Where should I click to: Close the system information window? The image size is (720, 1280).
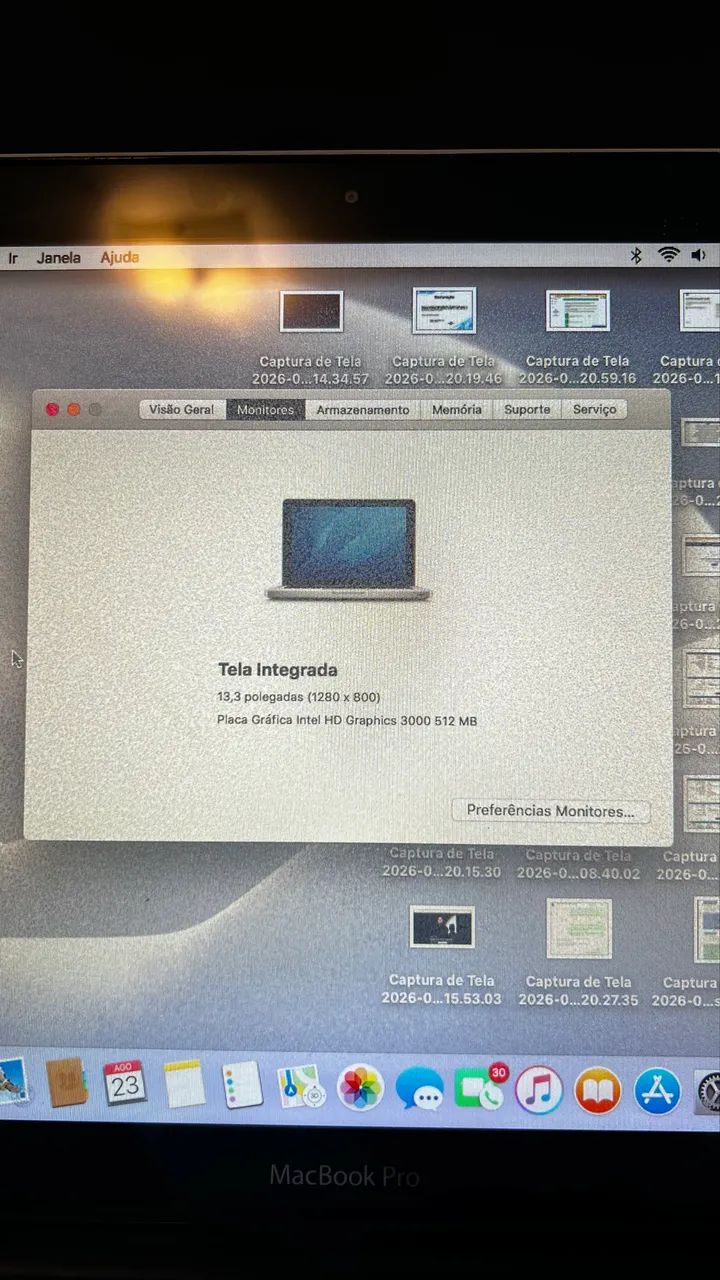[52, 409]
